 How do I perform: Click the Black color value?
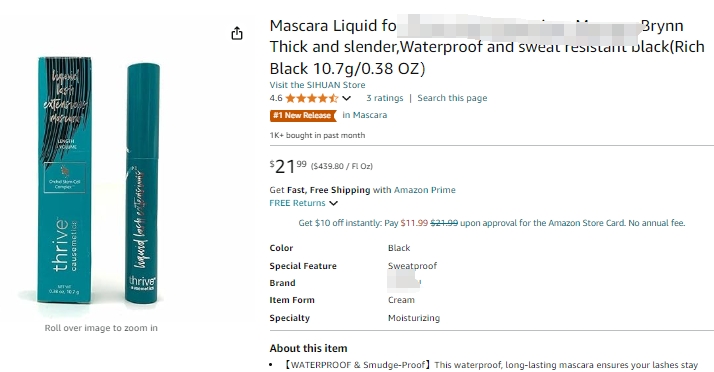[x=399, y=248]
